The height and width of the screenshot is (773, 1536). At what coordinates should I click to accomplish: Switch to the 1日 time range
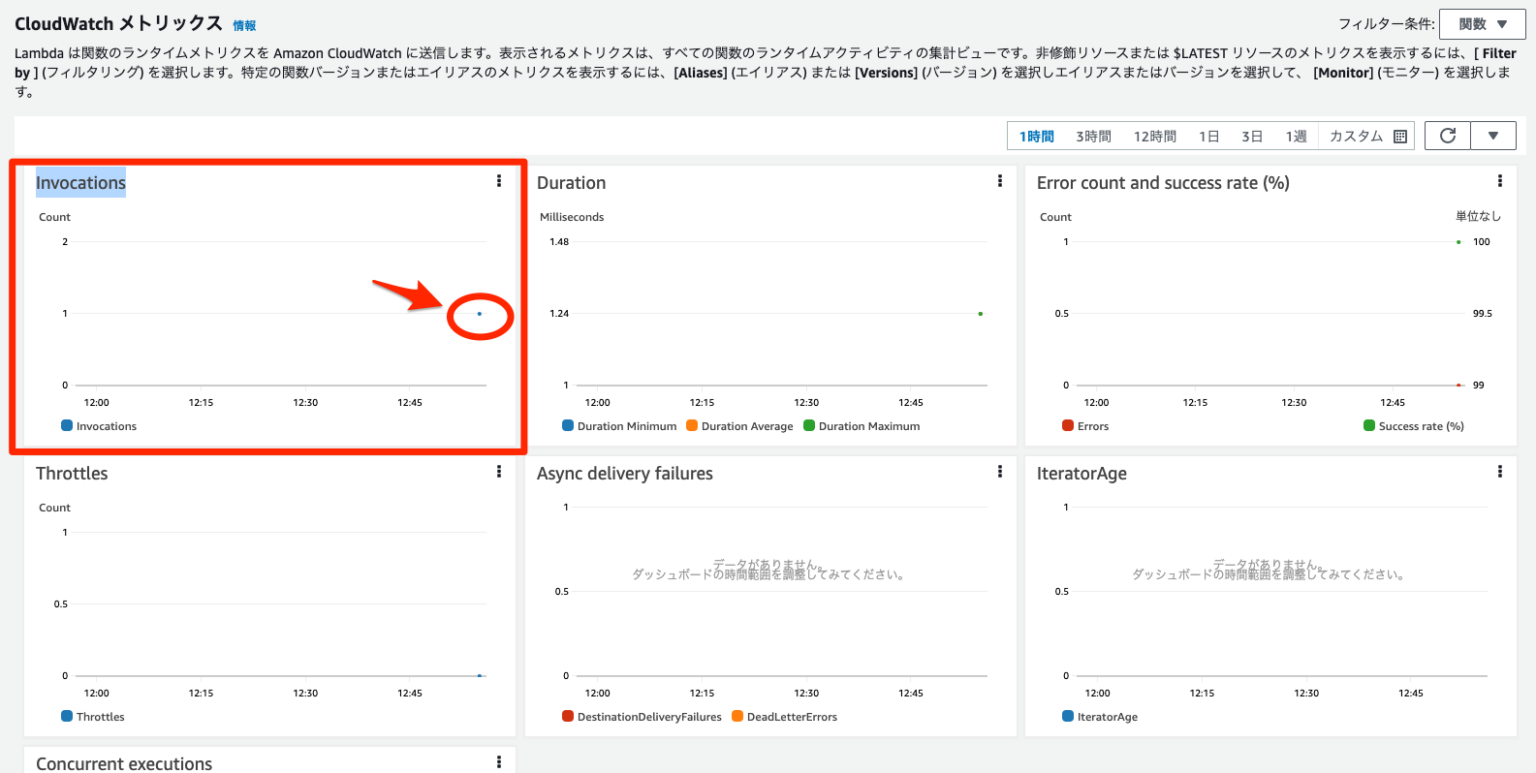pyautogui.click(x=1209, y=135)
